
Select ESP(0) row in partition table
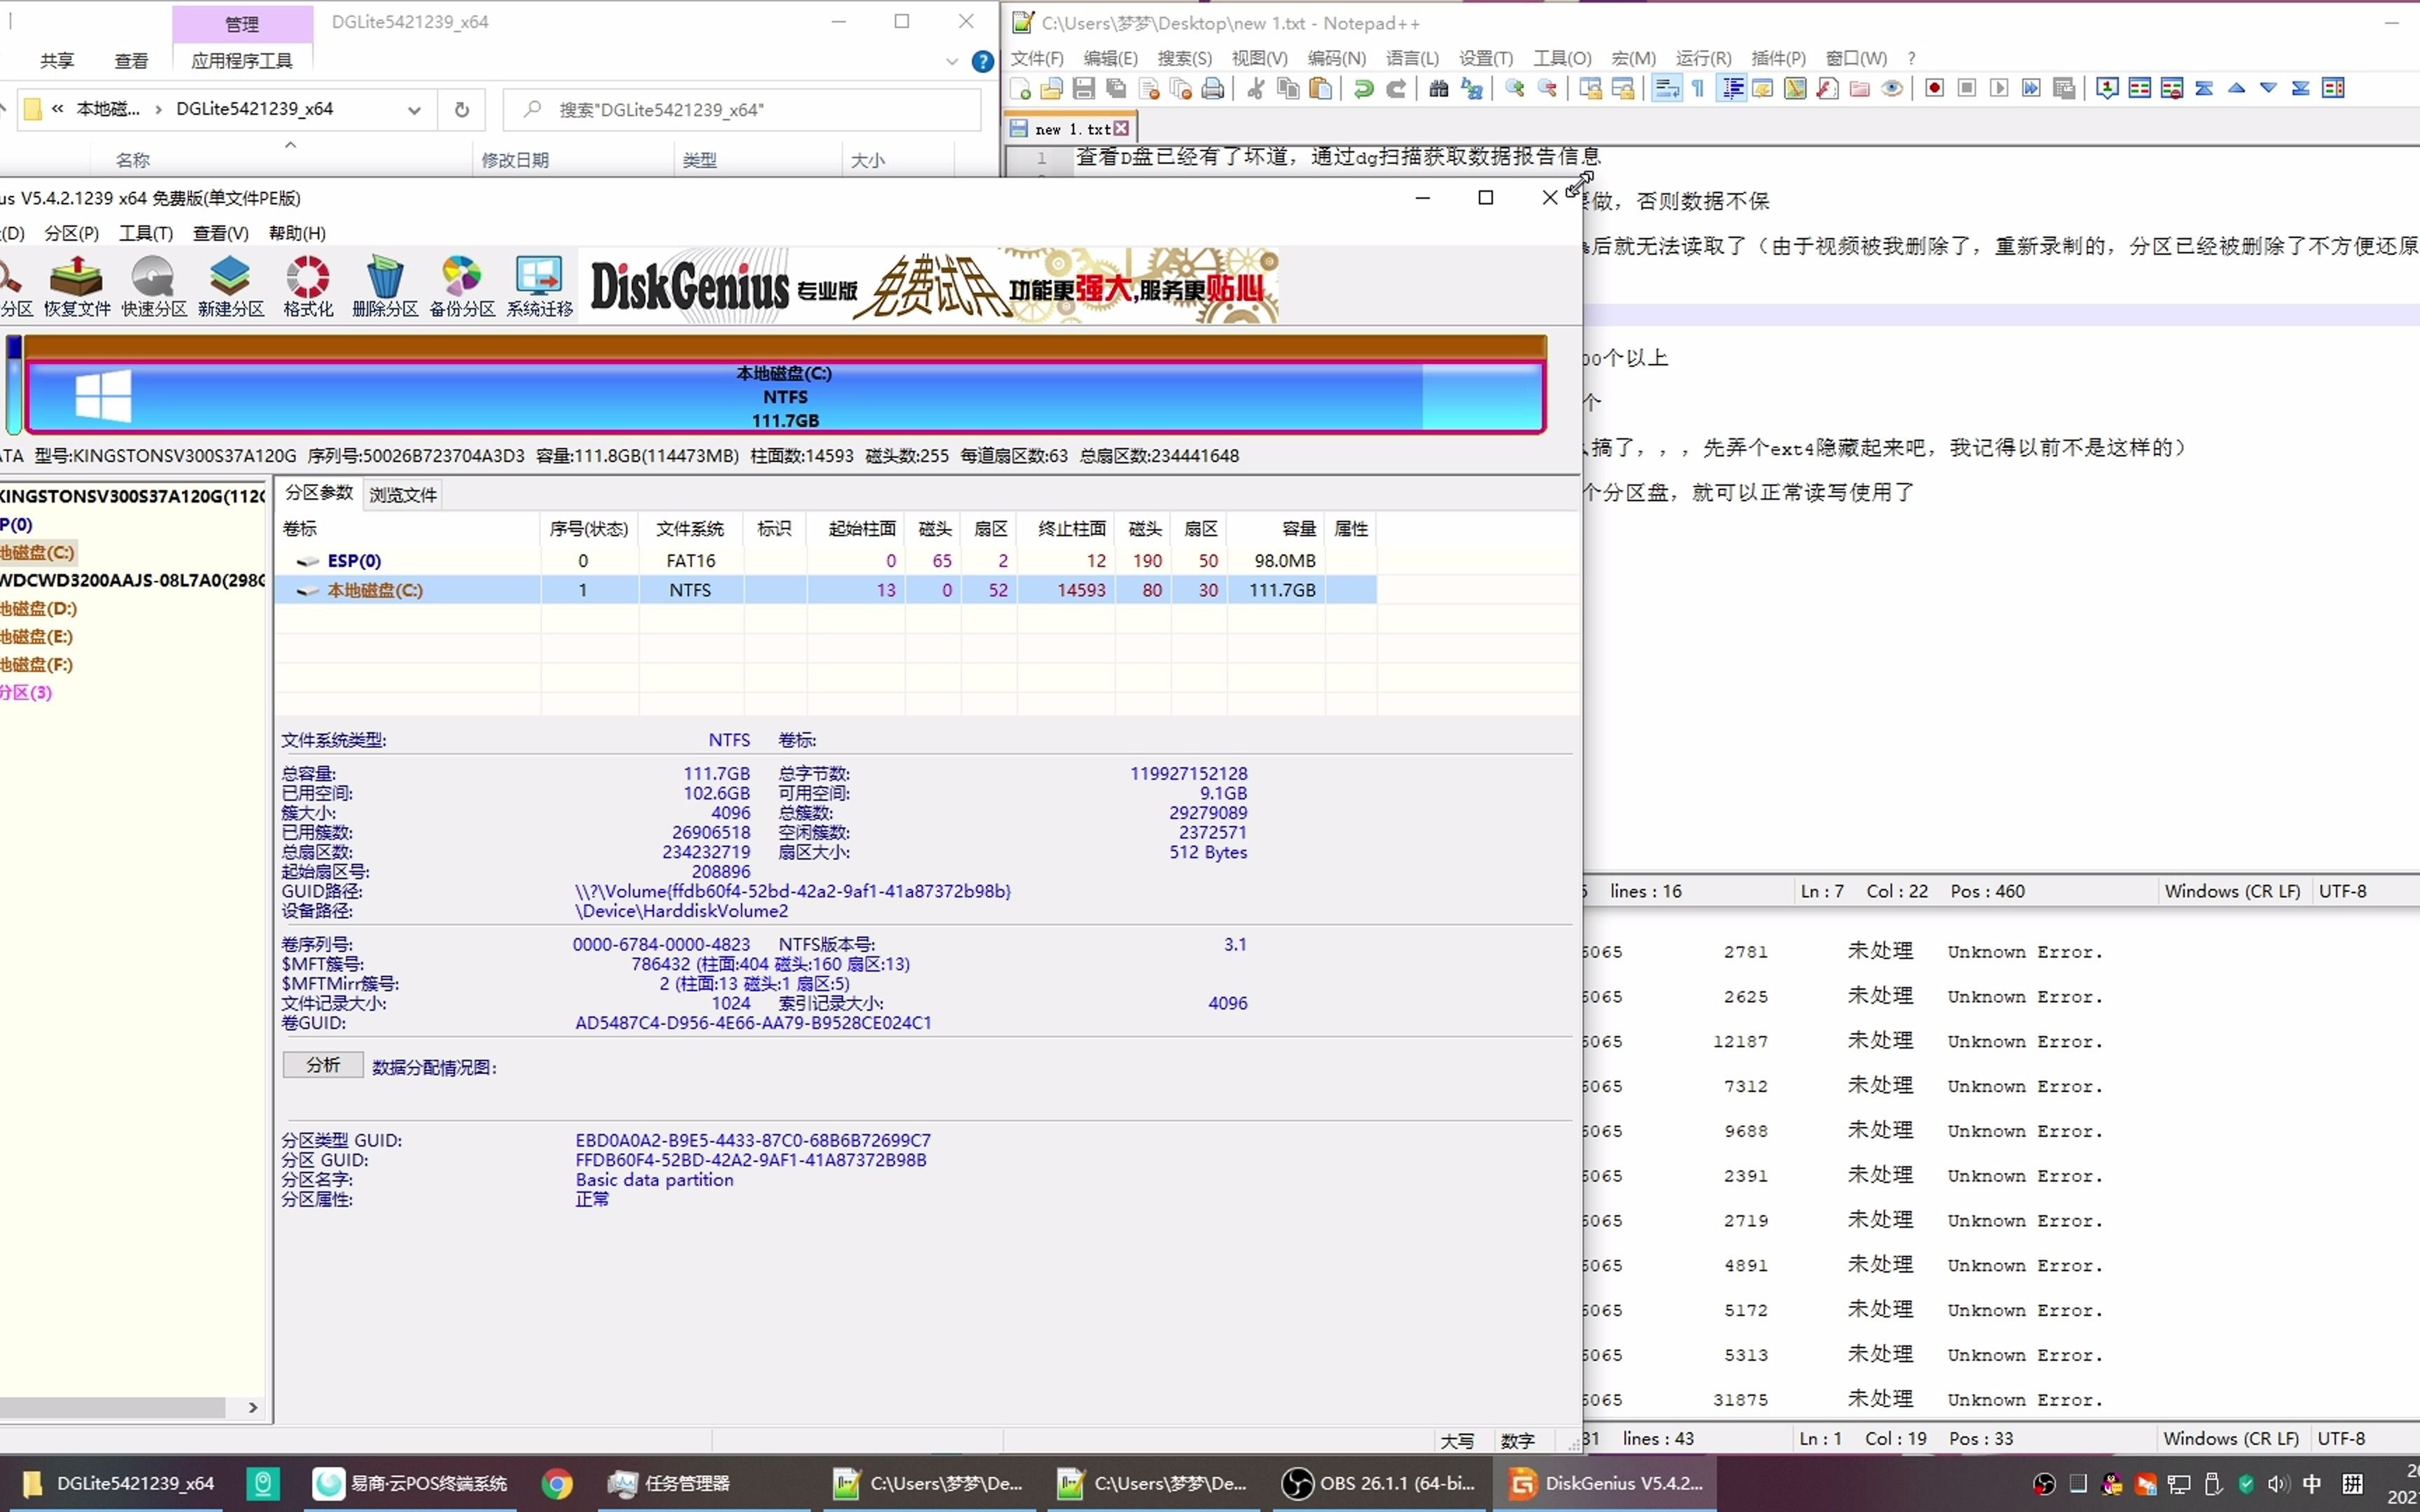tap(826, 561)
